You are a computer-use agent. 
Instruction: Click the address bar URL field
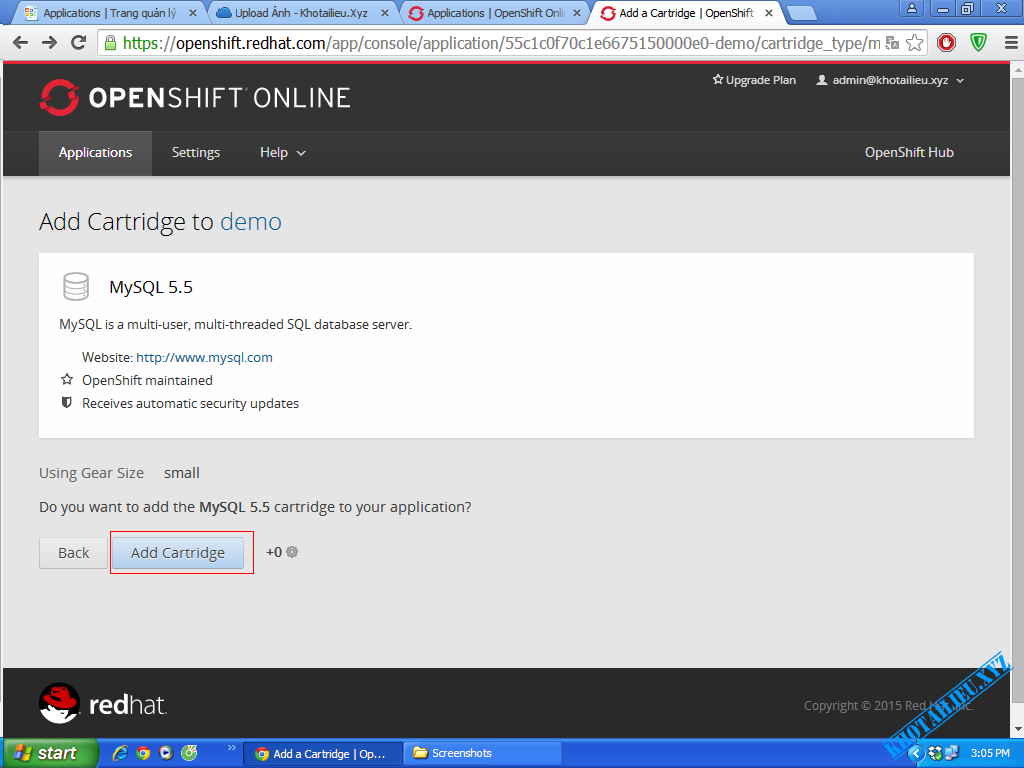tap(500, 43)
